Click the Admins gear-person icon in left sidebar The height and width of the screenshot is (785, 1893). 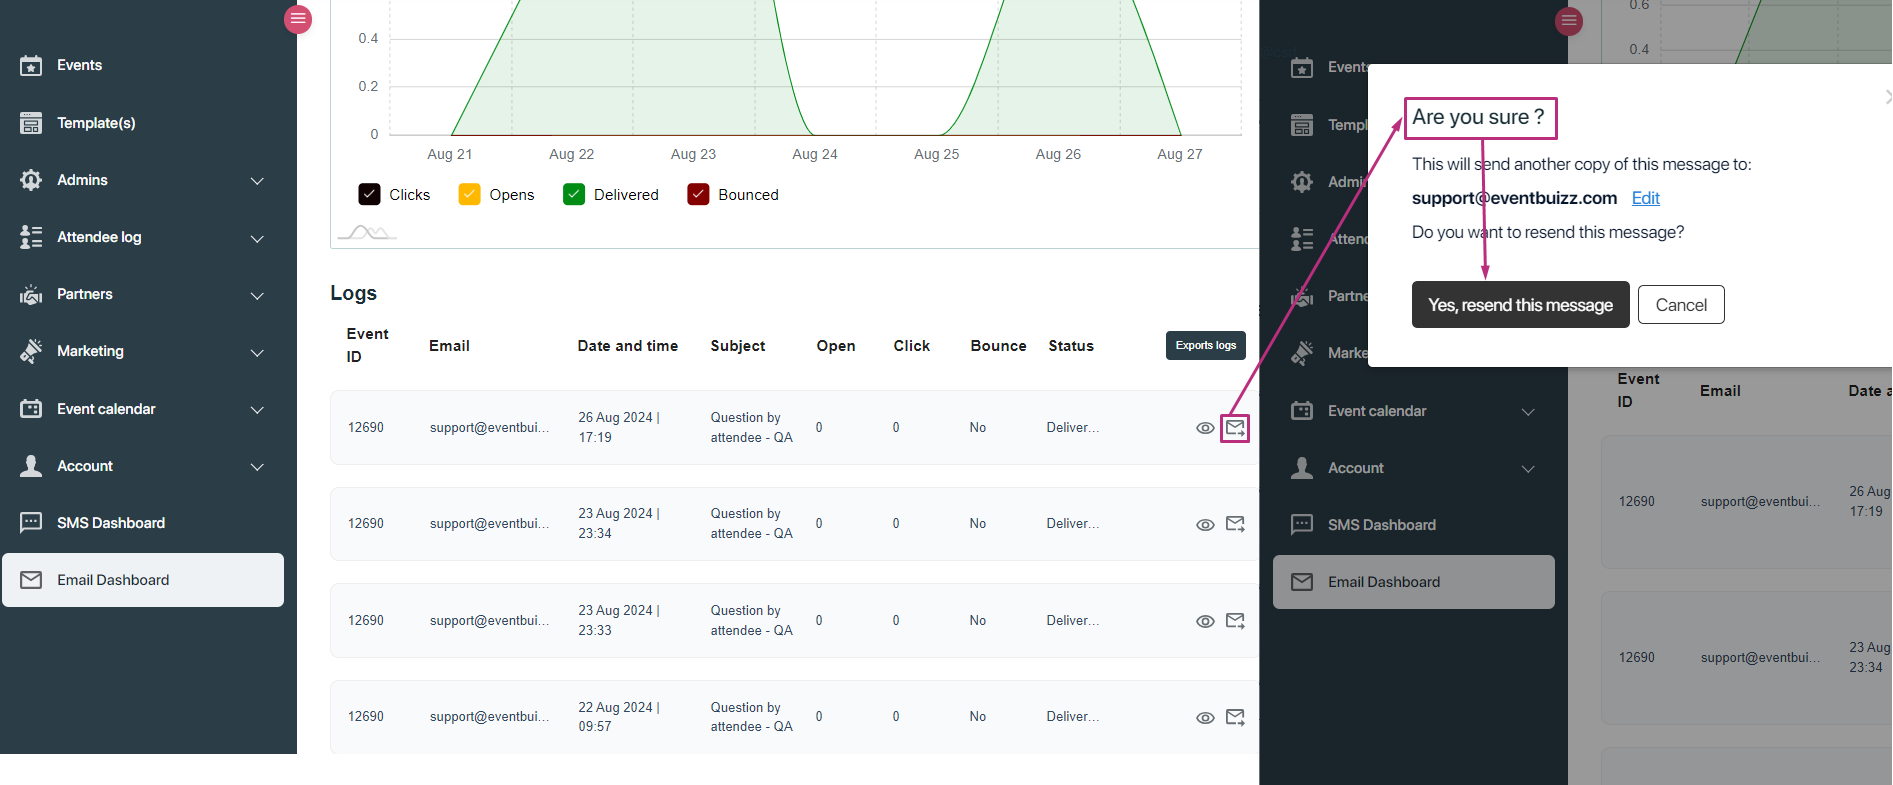click(x=31, y=180)
